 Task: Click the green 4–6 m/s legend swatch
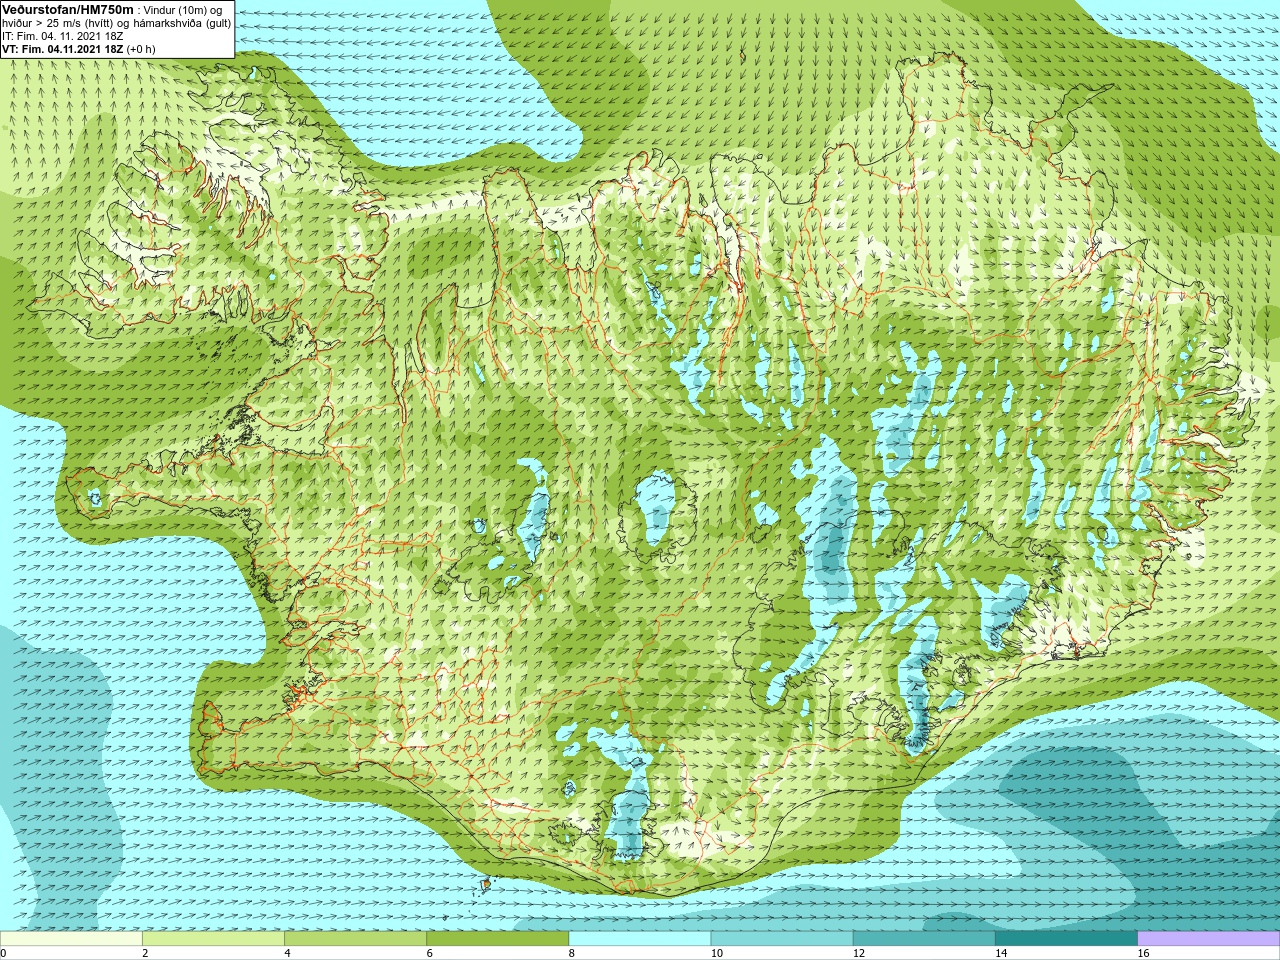355,939
